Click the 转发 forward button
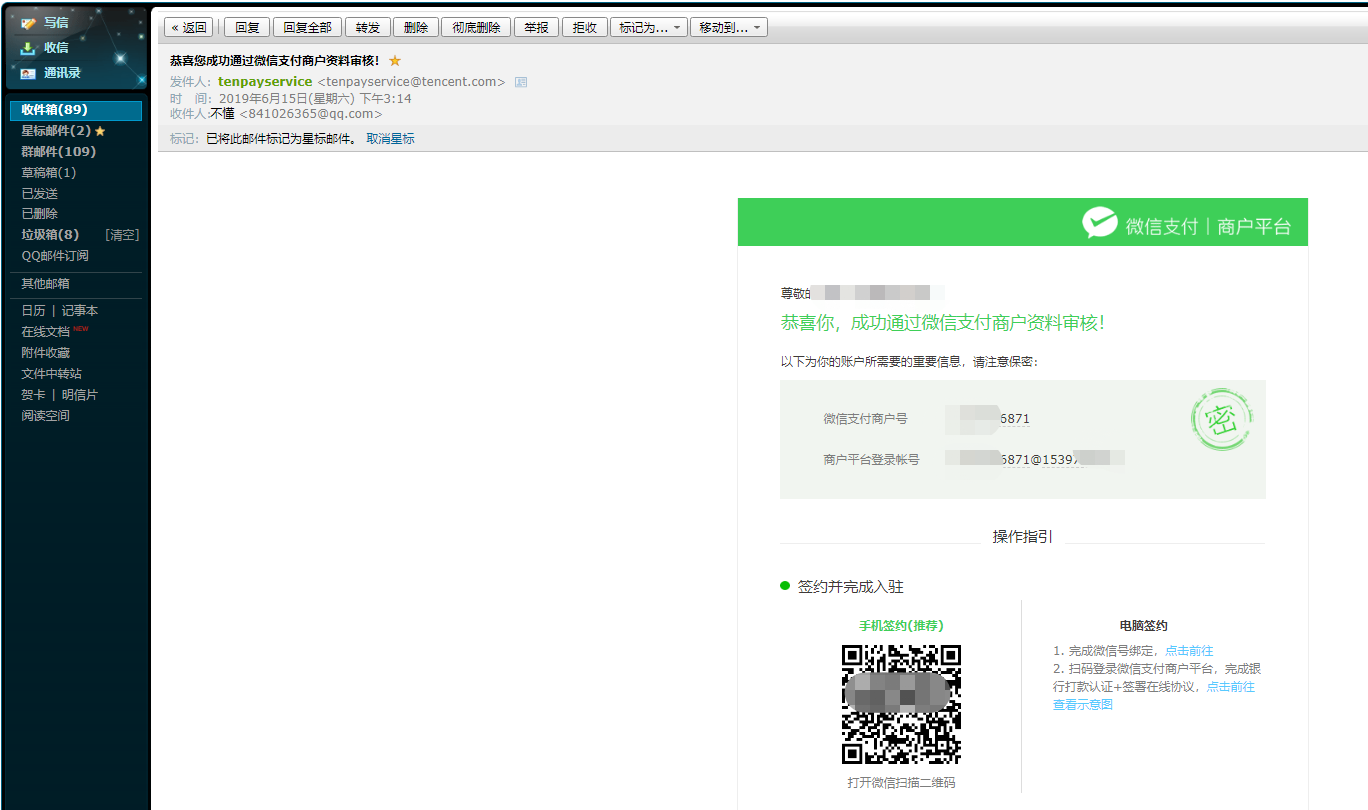This screenshot has width=1368, height=810. pos(368,28)
